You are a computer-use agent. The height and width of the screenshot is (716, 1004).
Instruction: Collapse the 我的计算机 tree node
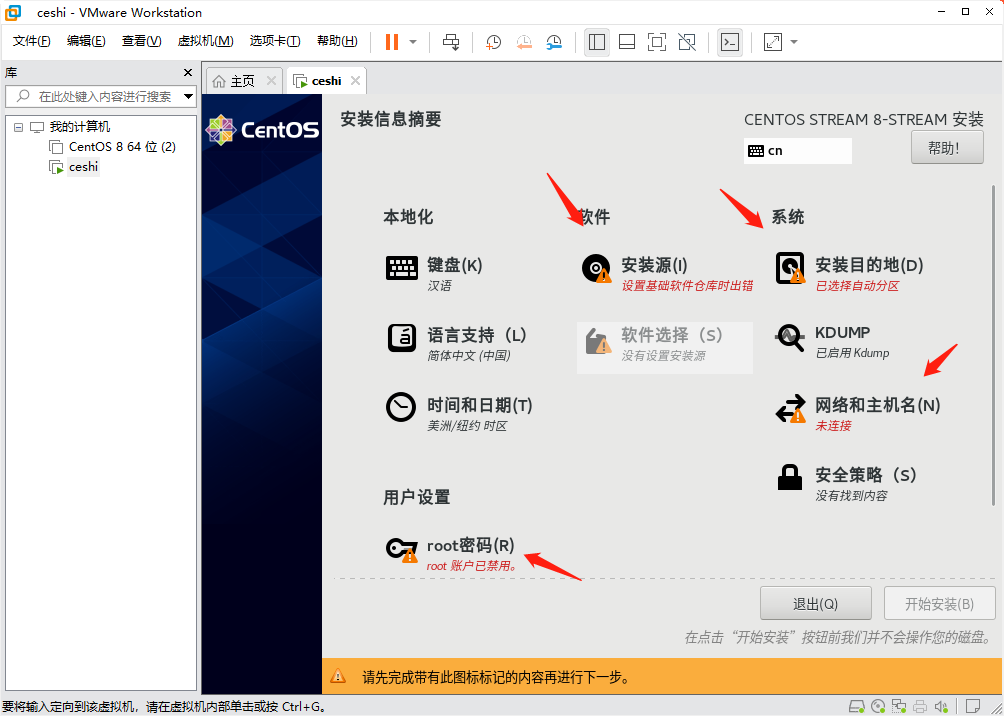(x=18, y=127)
